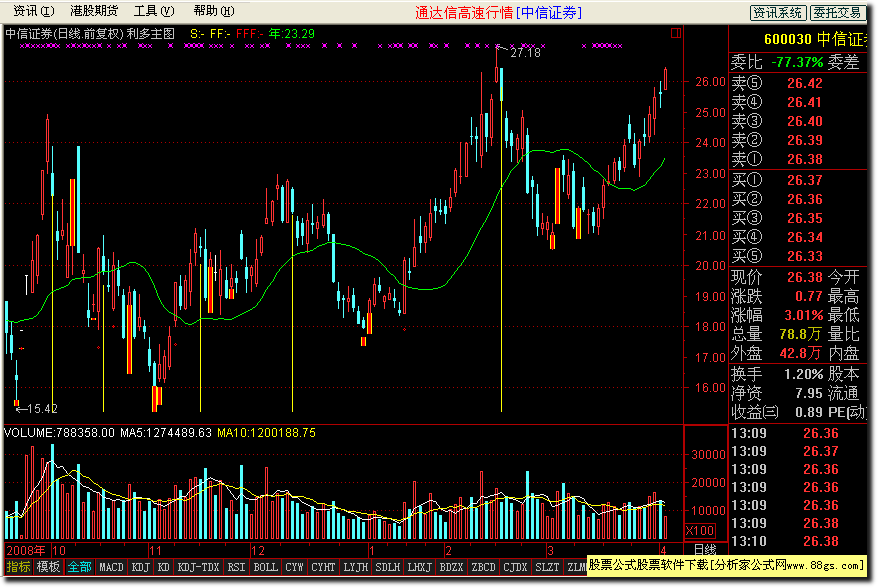This screenshot has height=588, width=879.
Task: Click the 现价 26.38 value
Action: point(804,277)
